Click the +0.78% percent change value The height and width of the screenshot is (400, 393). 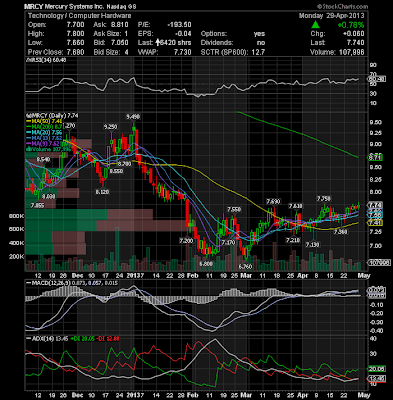pyautogui.click(x=351, y=25)
